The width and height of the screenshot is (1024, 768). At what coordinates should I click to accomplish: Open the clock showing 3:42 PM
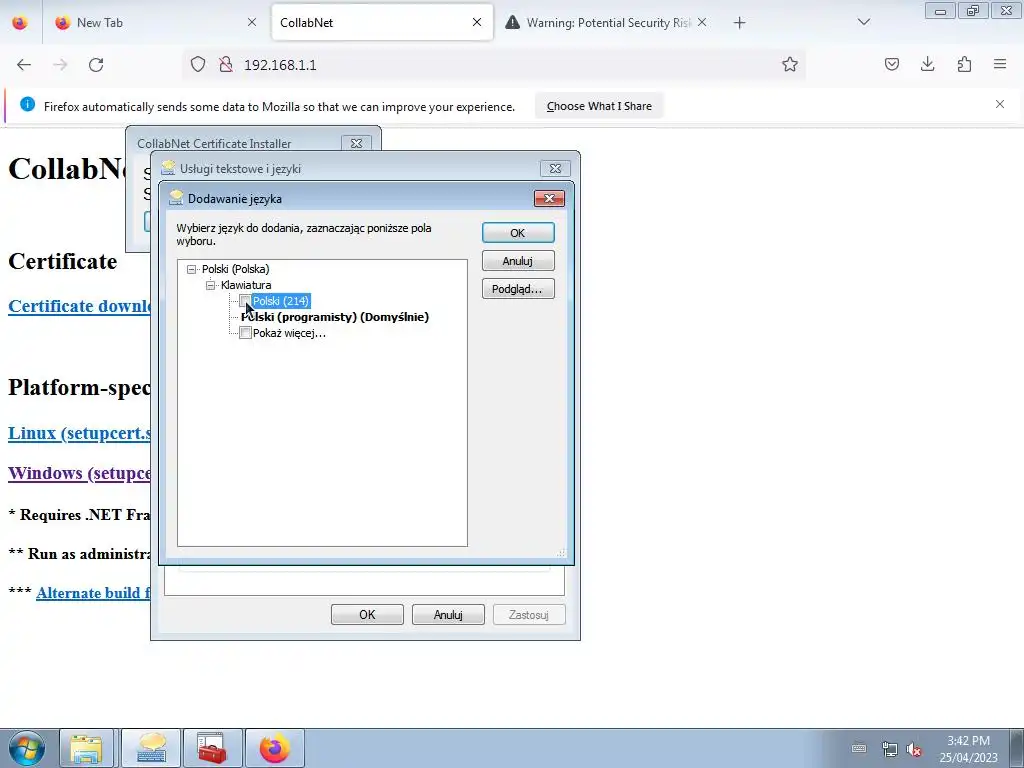click(x=968, y=748)
